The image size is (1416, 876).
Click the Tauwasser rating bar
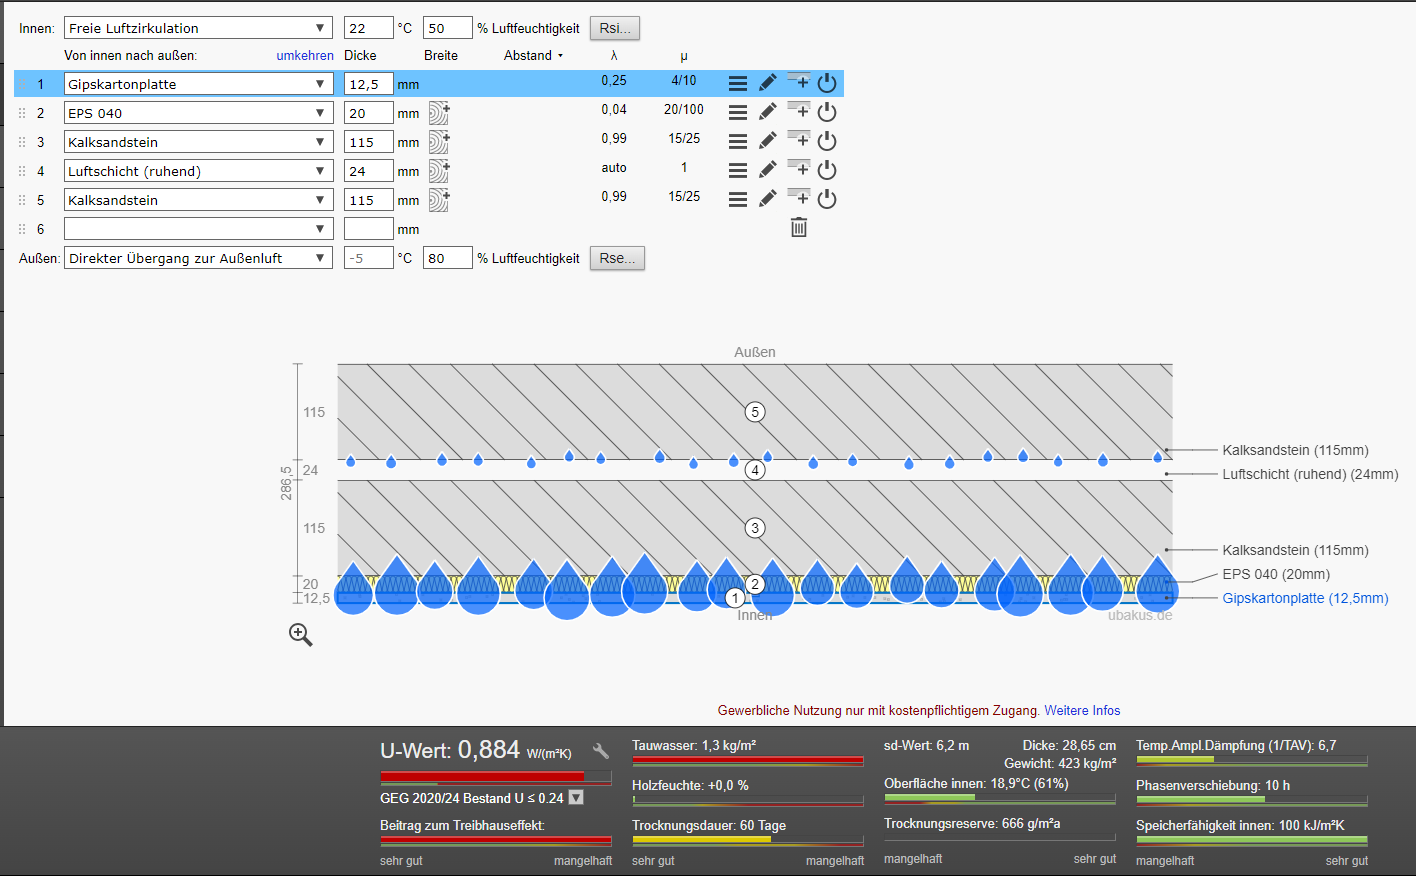(x=747, y=761)
